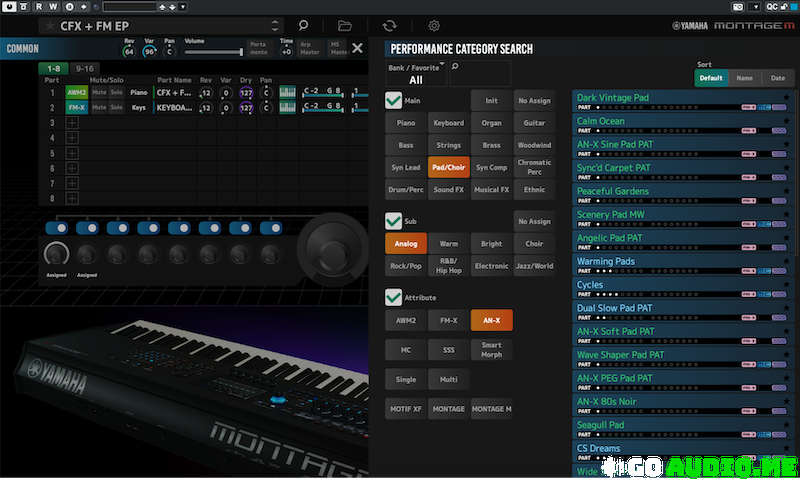Disable the Attribute filter checkbox
The image size is (800, 480).
pos(394,297)
